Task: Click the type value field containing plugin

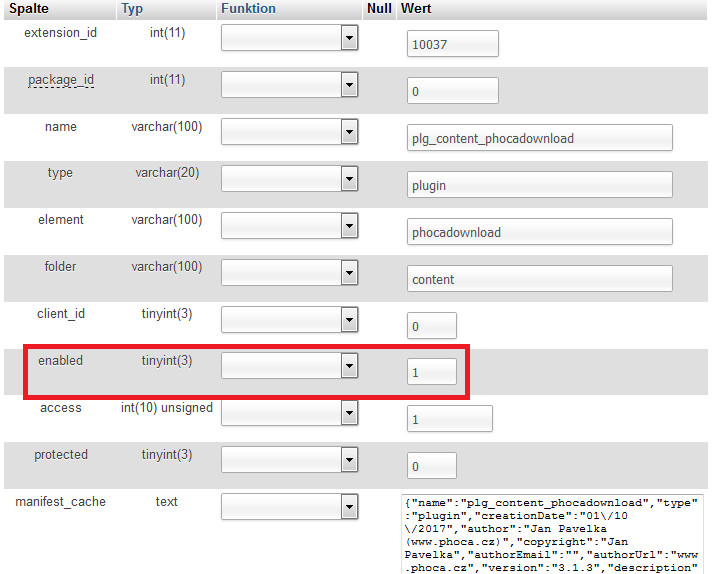Action: (539, 185)
